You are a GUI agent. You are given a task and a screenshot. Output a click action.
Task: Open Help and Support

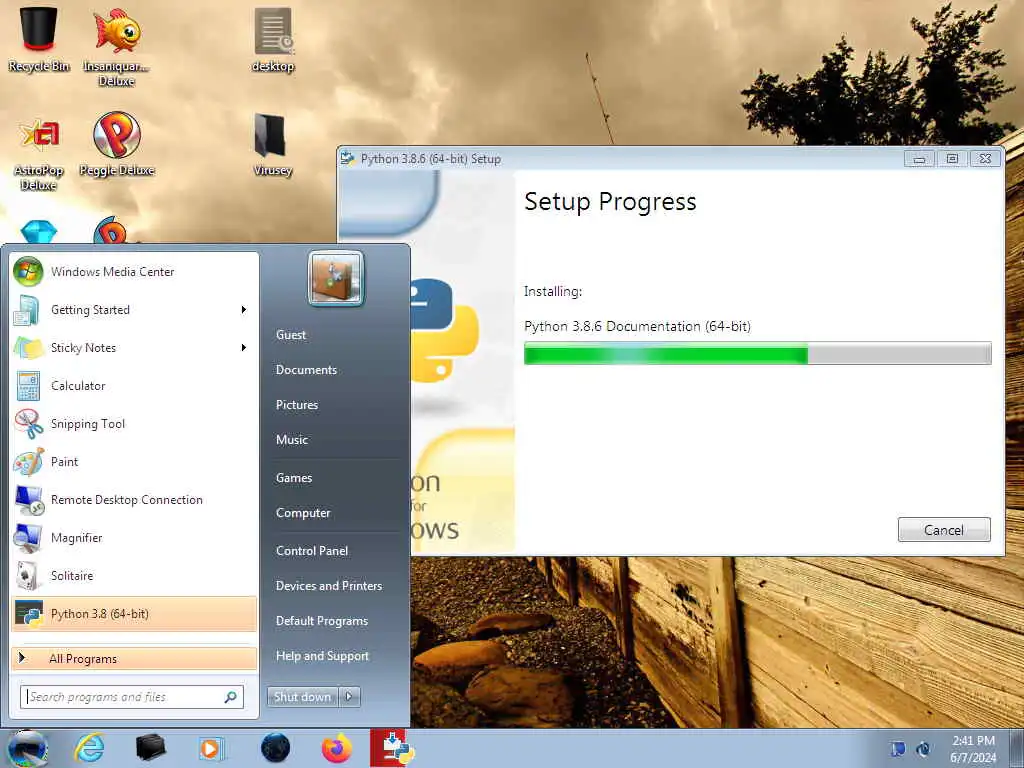(323, 656)
